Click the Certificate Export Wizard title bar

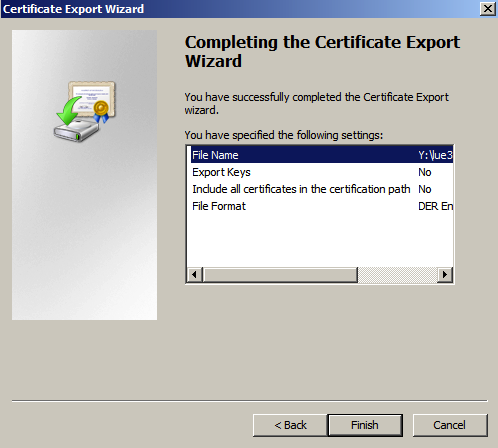240,9
